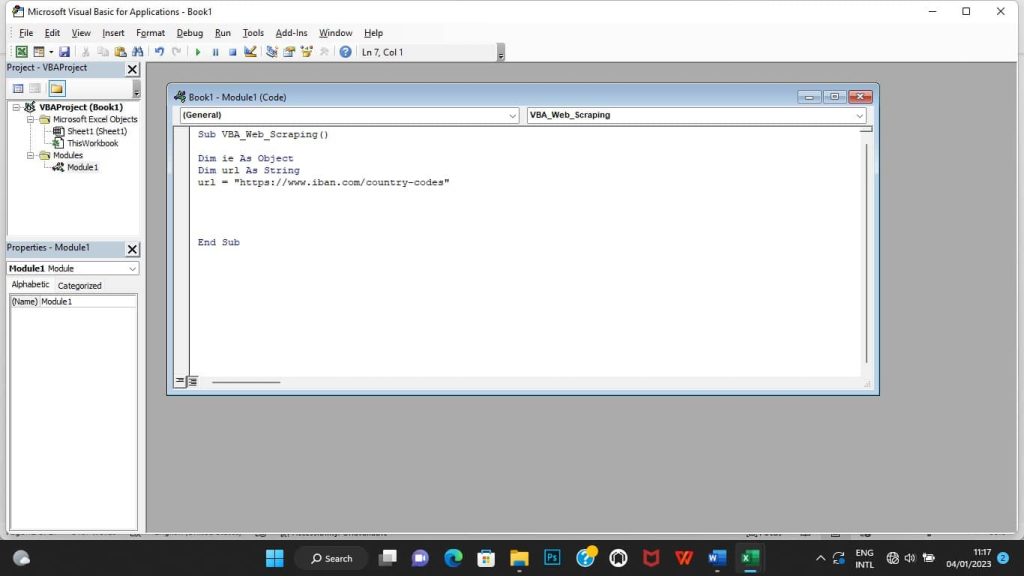Screen dimensions: 1024x576
Task: Open Word from the taskbar
Action: pos(717,558)
